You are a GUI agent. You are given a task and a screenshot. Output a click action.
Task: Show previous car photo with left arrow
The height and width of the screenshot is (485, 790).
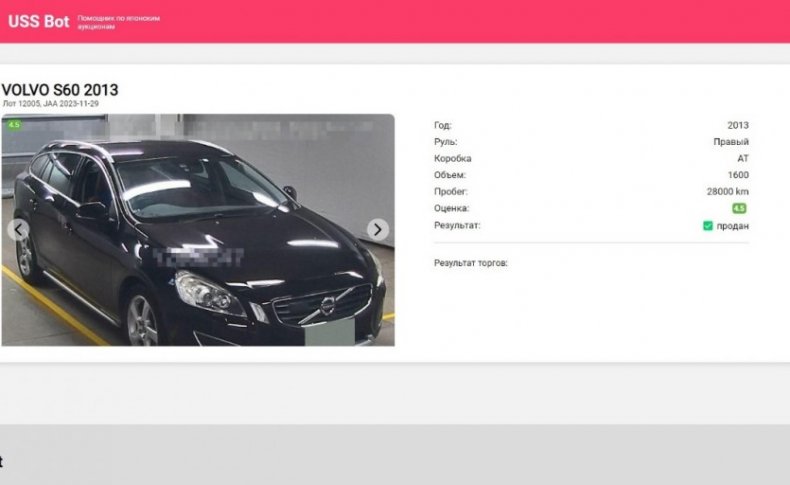tap(18, 230)
